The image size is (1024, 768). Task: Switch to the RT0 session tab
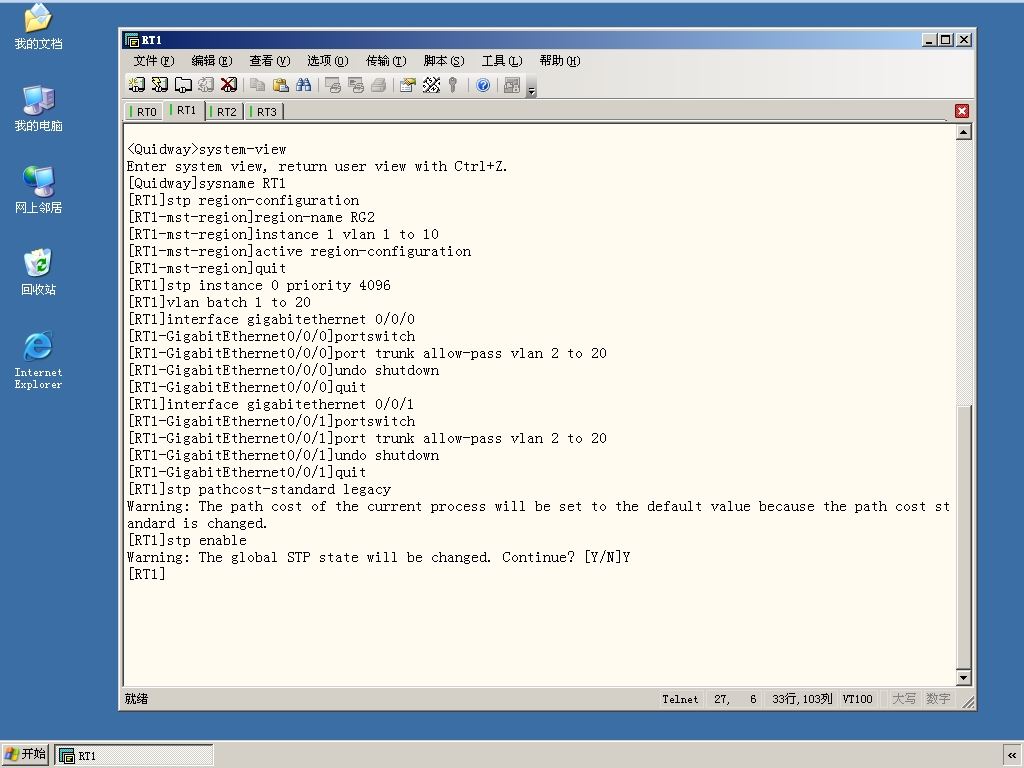pyautogui.click(x=143, y=112)
